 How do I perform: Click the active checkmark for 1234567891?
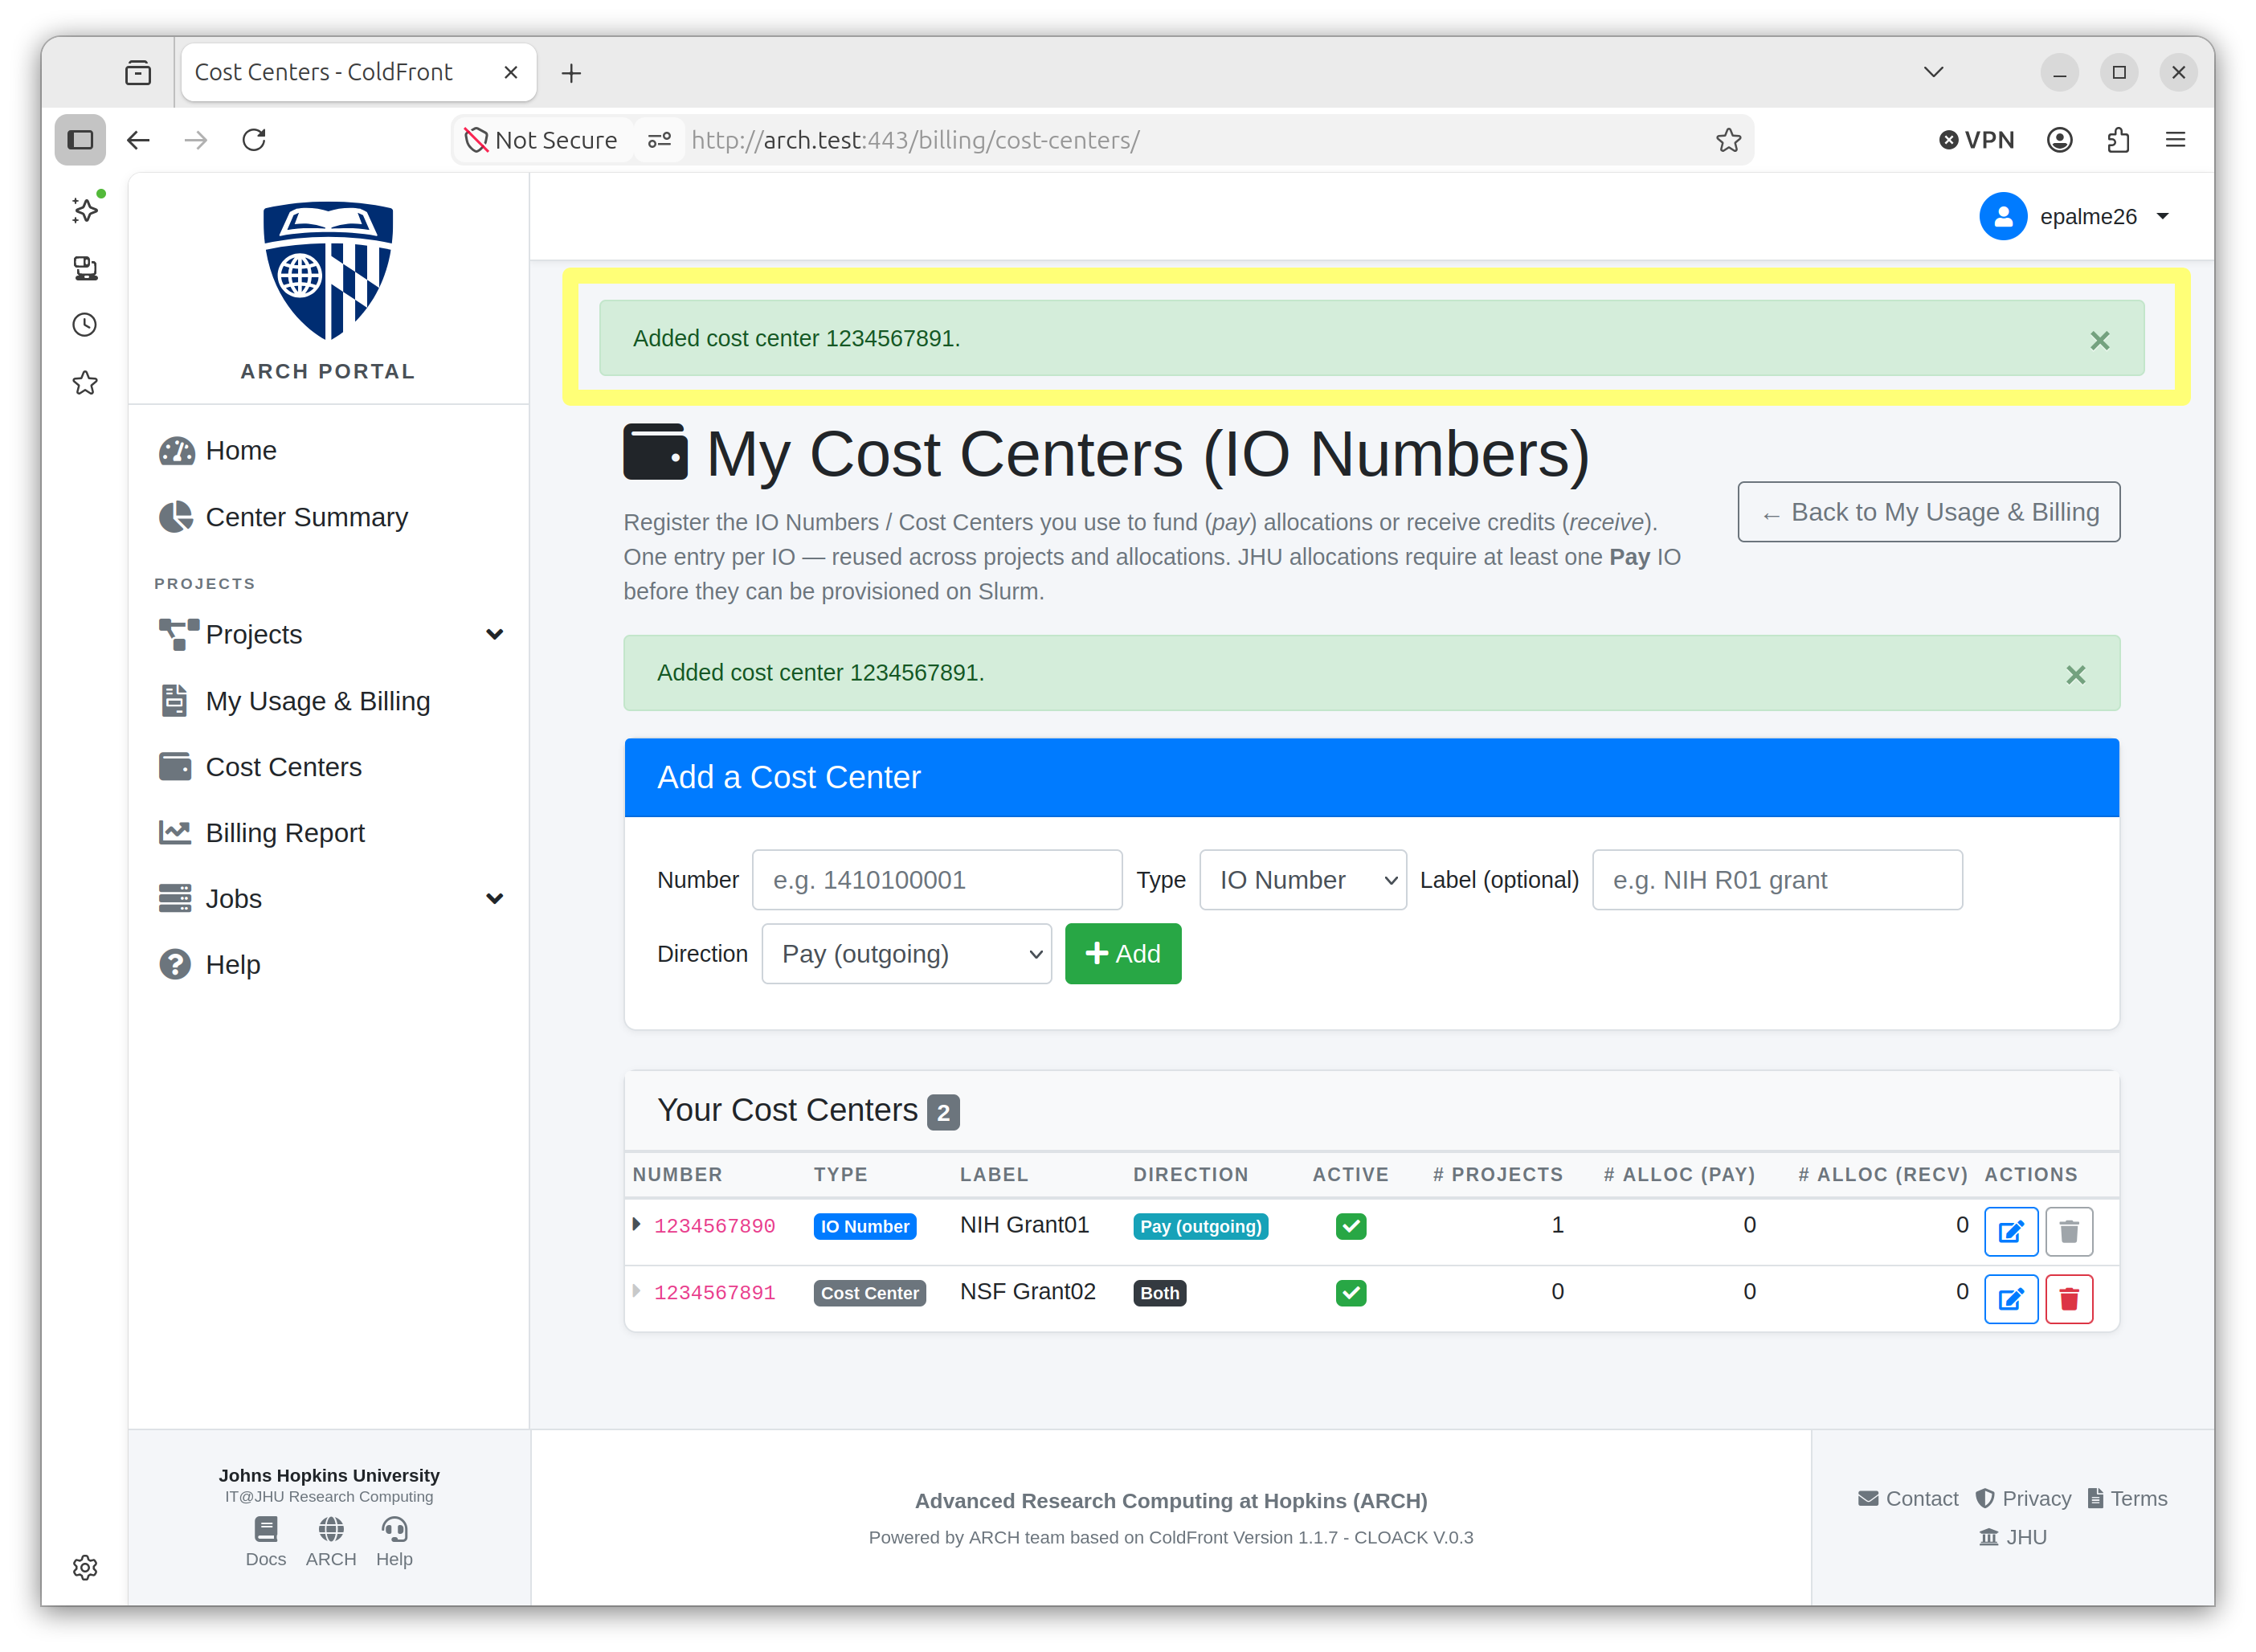coord(1350,1293)
